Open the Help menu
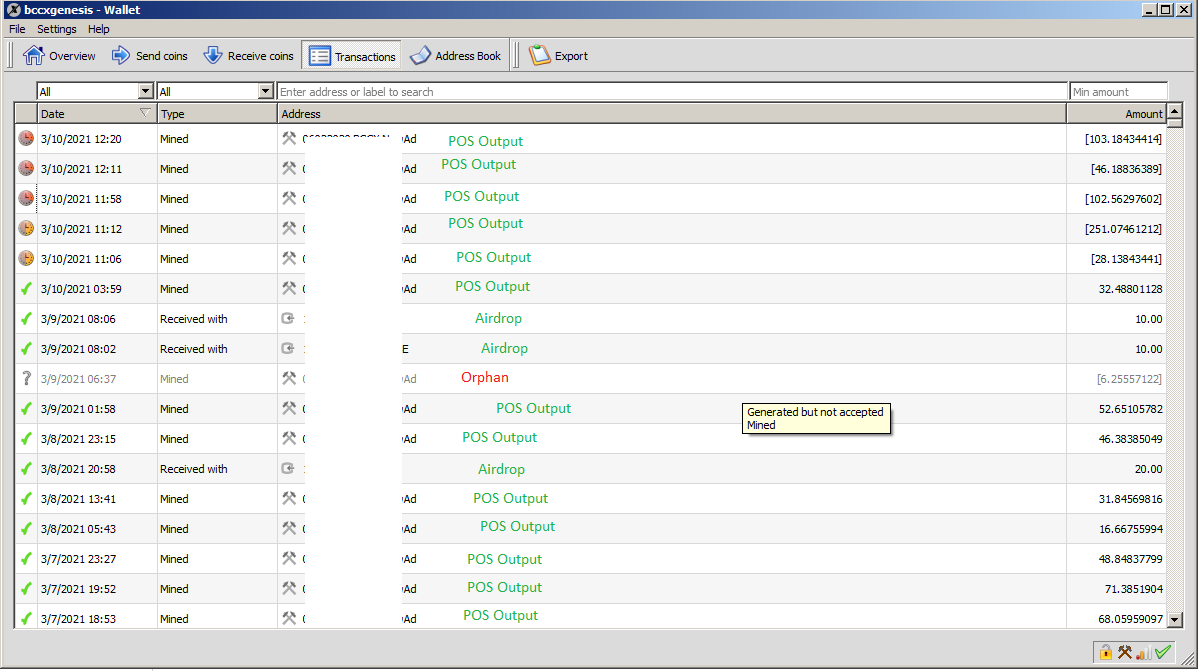The height and width of the screenshot is (671, 1198). coord(99,29)
